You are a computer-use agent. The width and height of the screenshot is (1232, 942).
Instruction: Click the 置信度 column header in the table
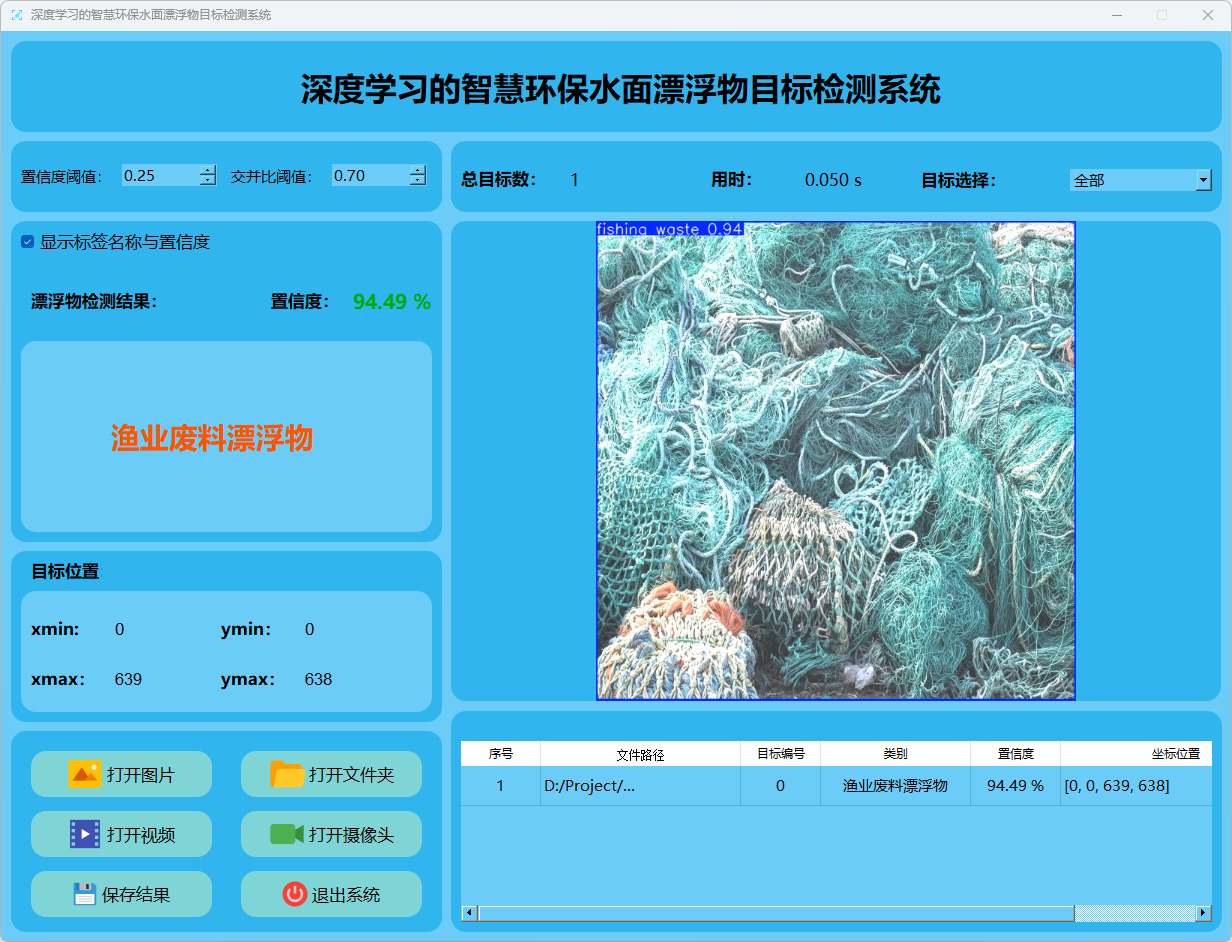click(x=1015, y=754)
